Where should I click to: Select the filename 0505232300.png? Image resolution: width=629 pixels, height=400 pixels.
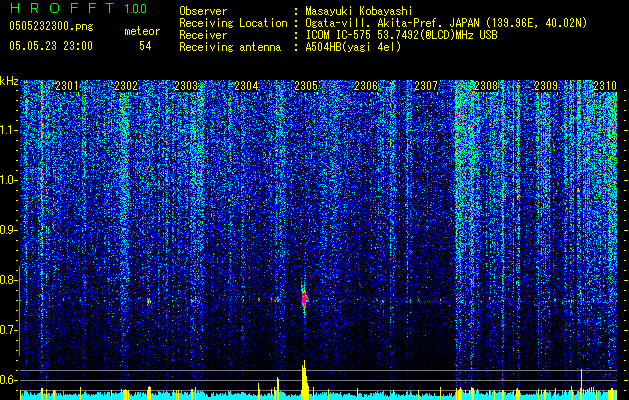(51, 26)
